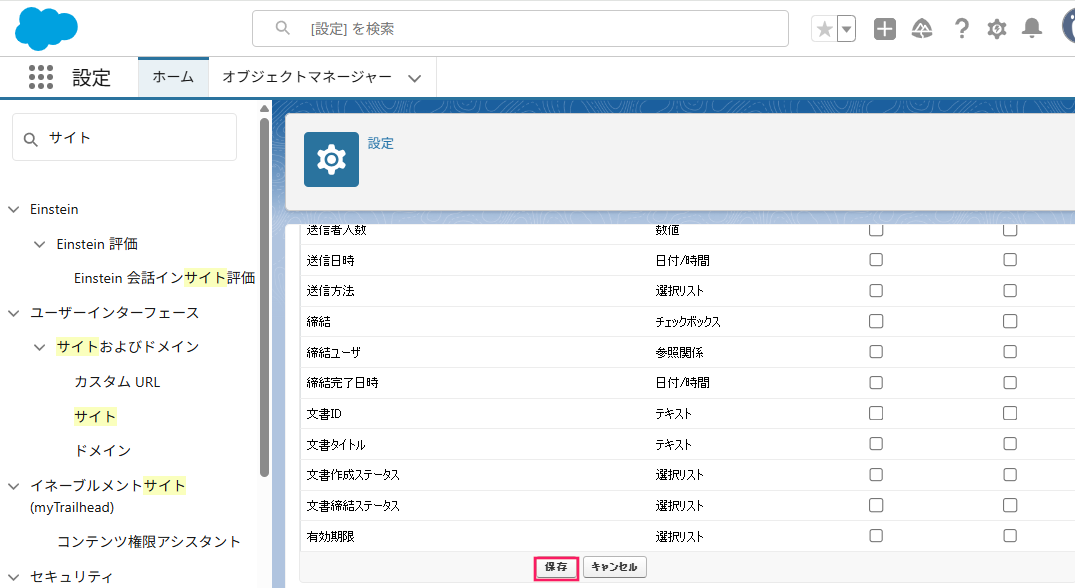Open the サイト setup page
1075x588 pixels.
pyautogui.click(x=95, y=416)
